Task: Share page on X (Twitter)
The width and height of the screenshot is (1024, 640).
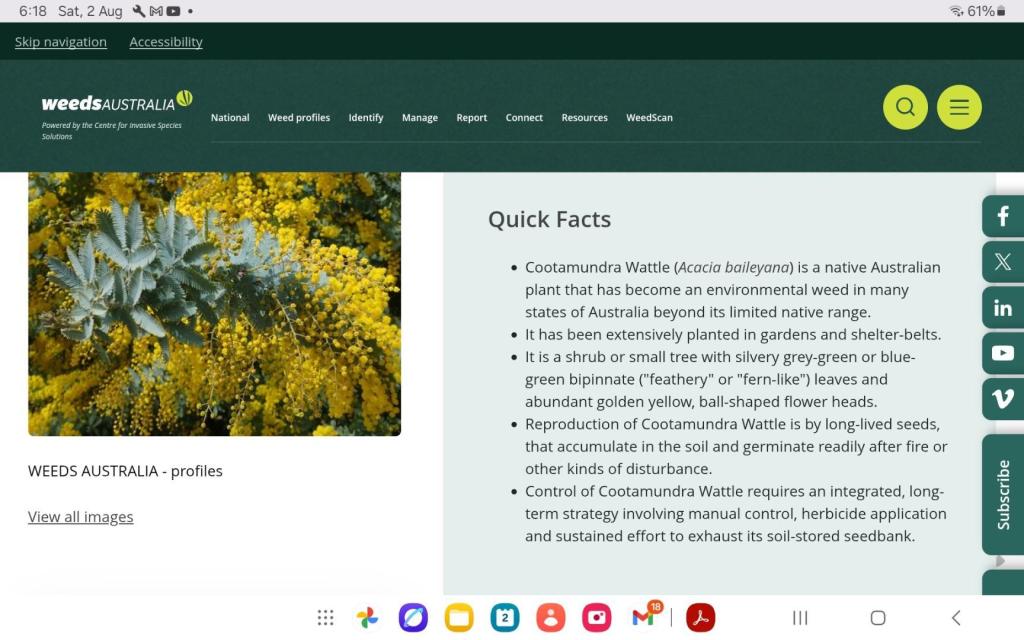Action: (1002, 262)
